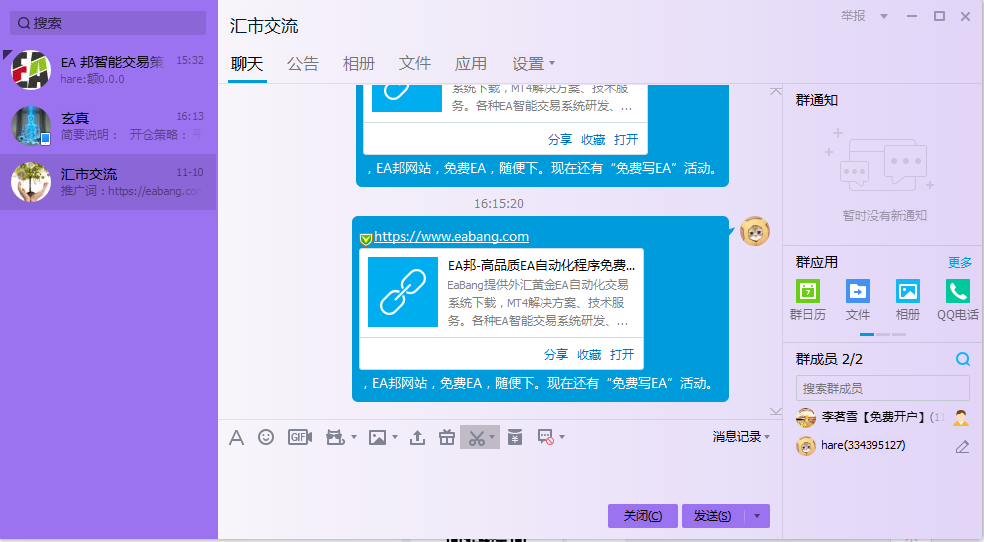Click 收藏 on the lower link card

tap(589, 354)
